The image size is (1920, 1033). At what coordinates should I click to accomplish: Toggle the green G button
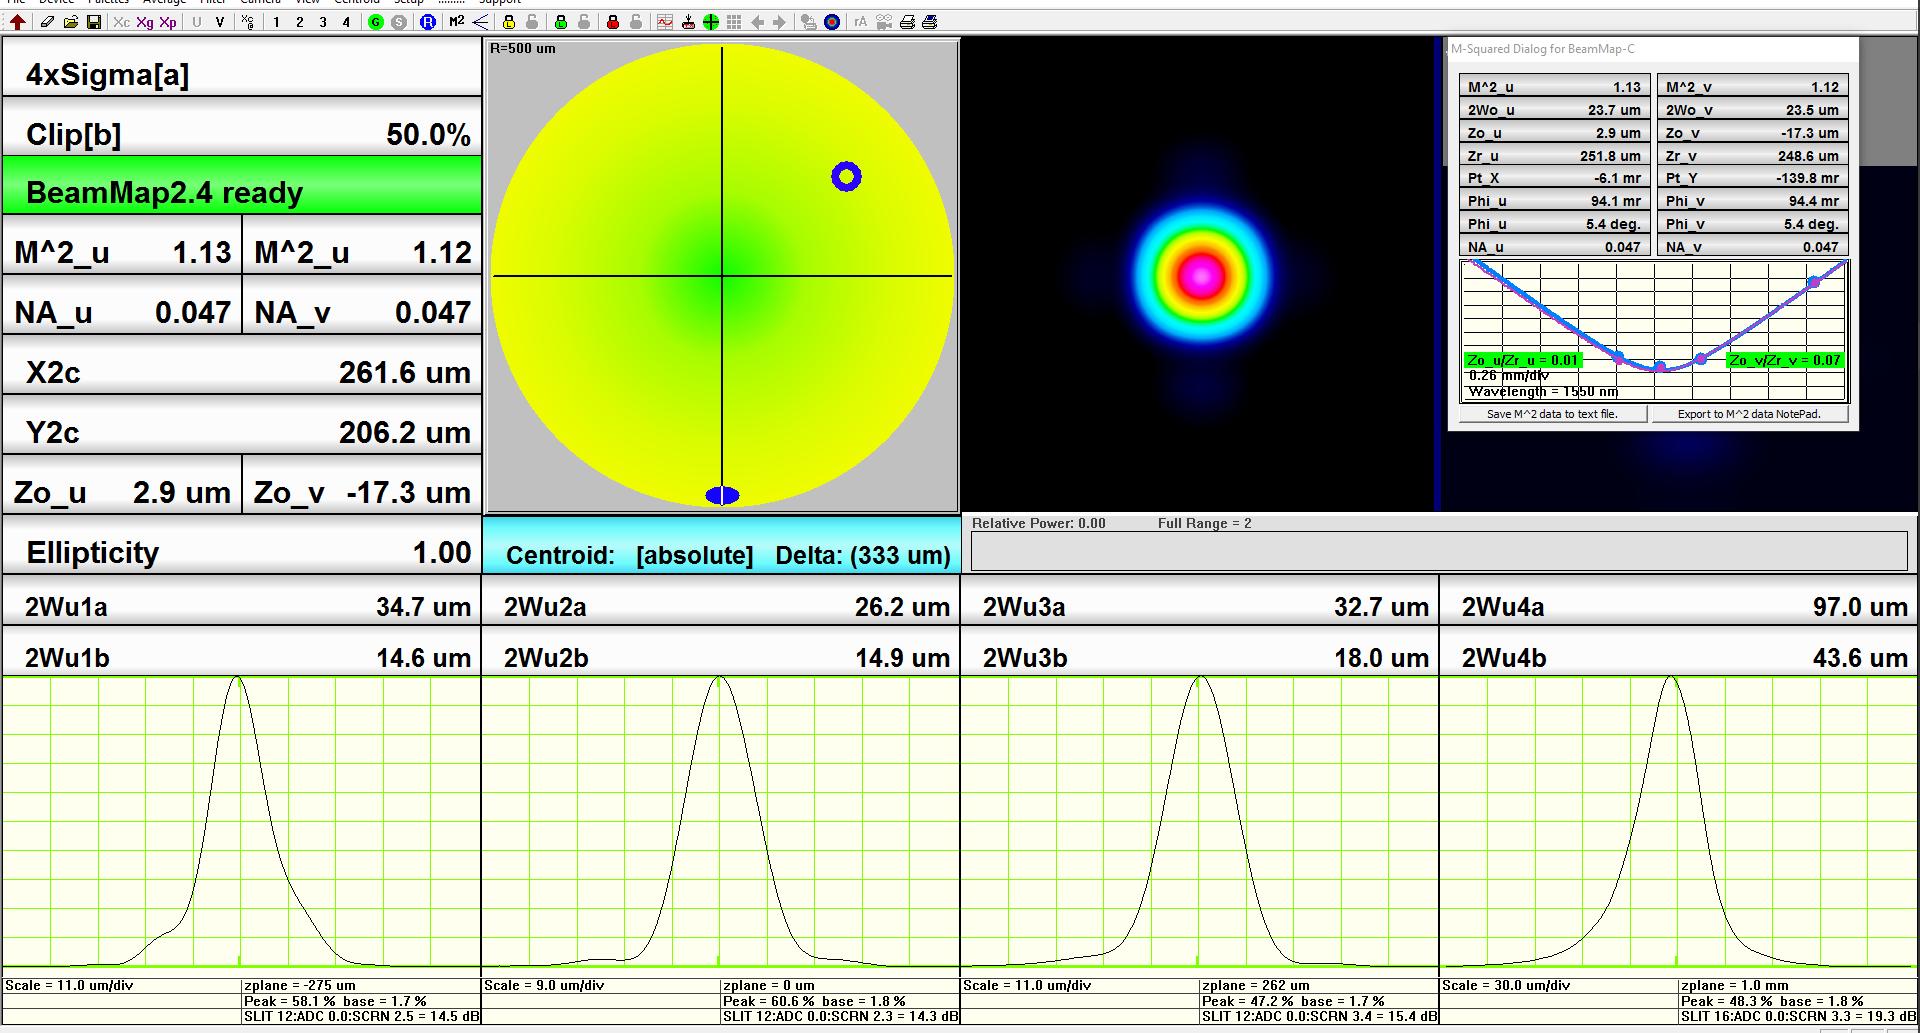point(376,22)
